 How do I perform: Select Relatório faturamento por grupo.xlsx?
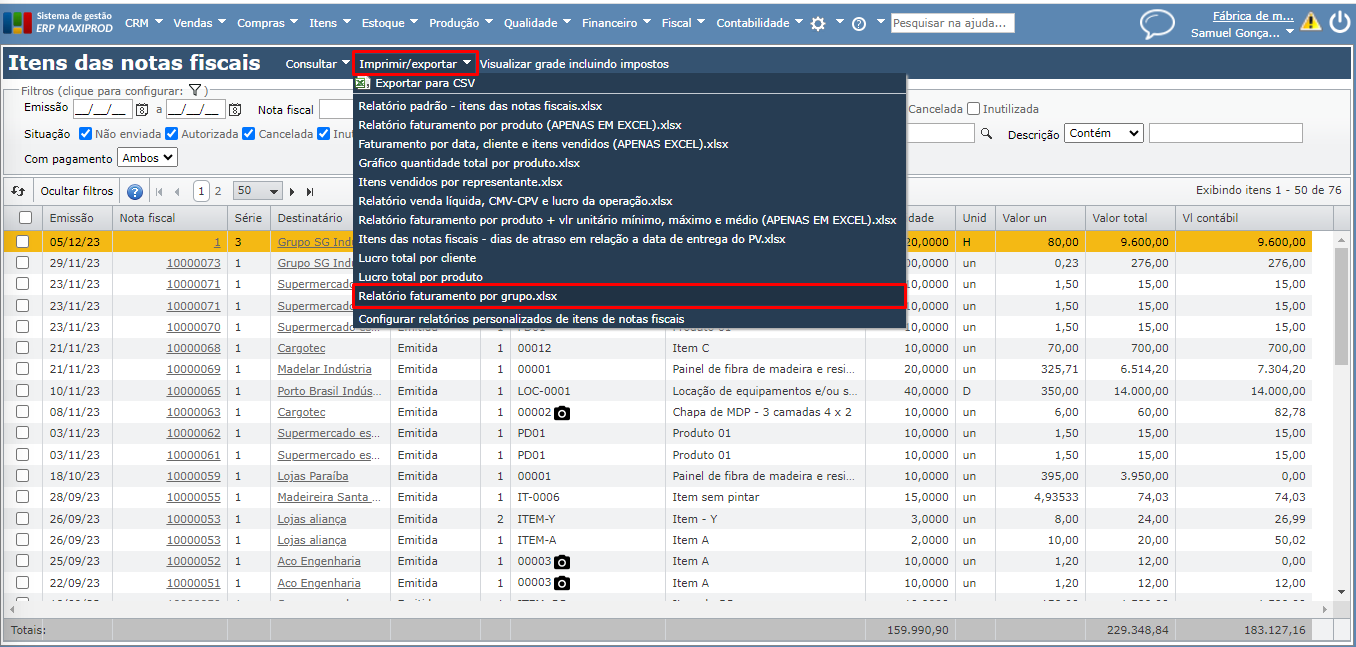coord(458,296)
